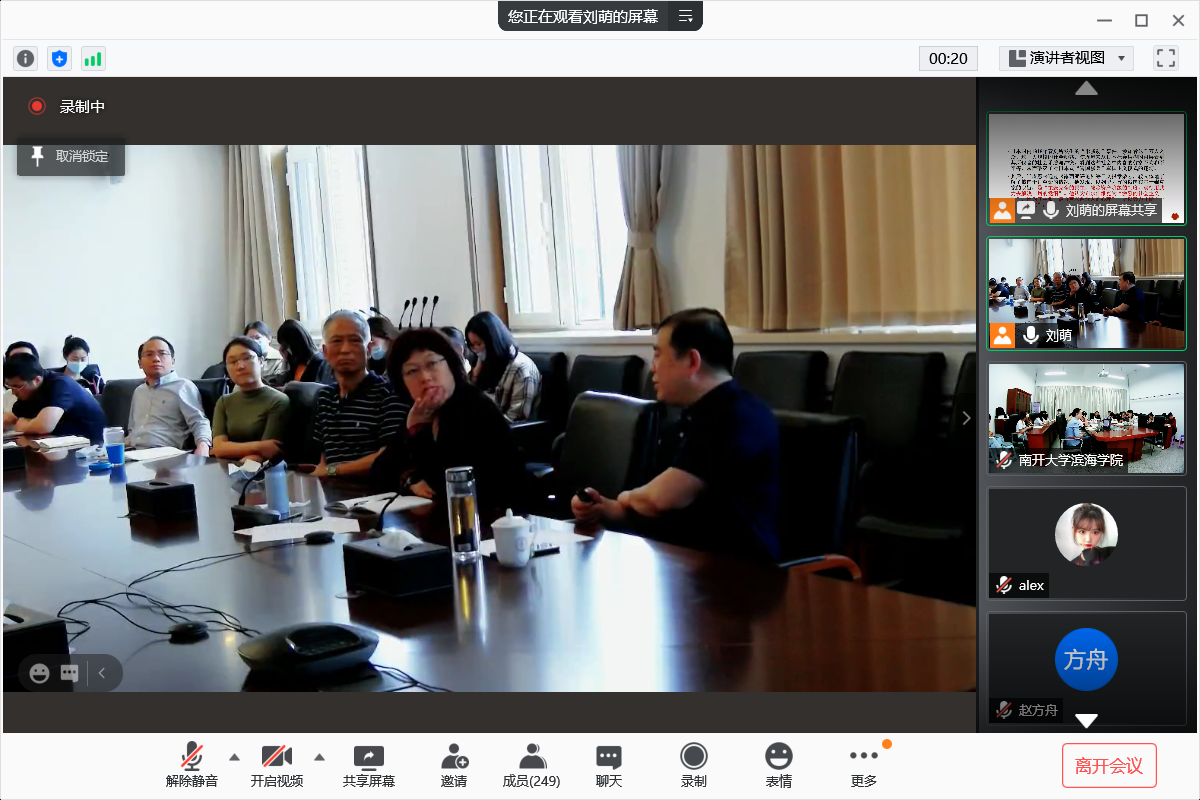Open the meeting info icon
Viewport: 1200px width, 800px height.
(26, 59)
